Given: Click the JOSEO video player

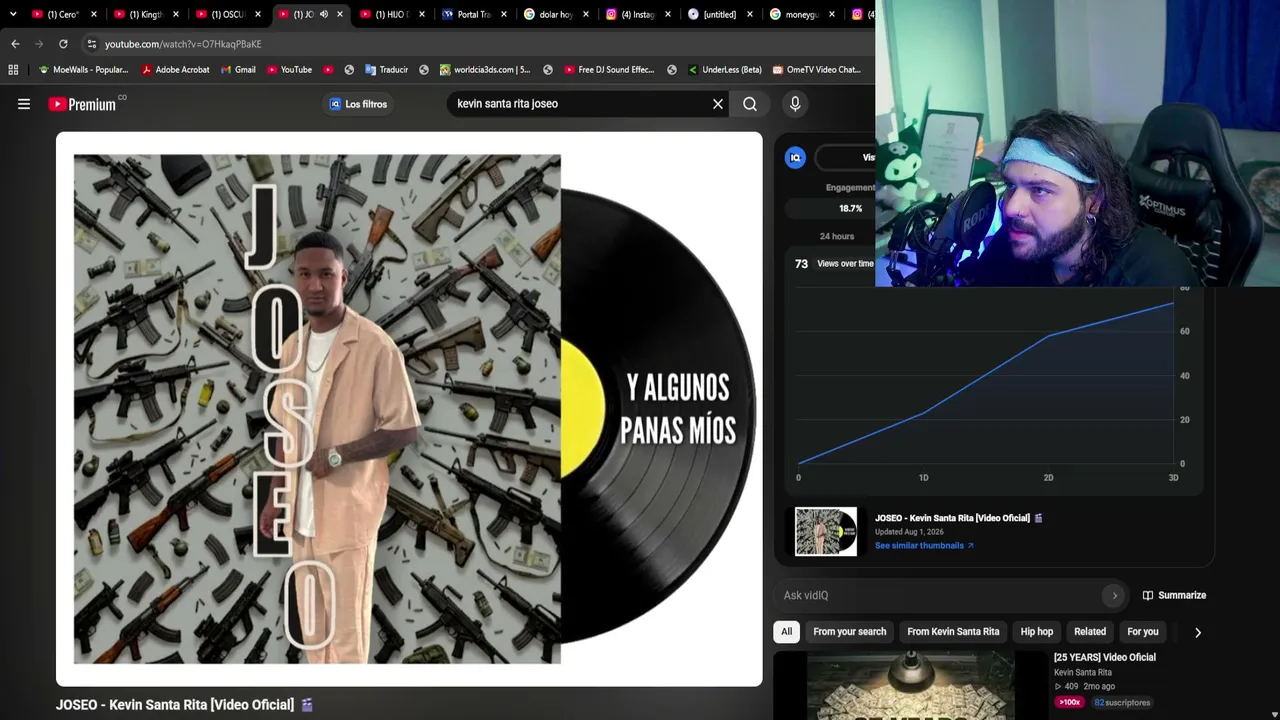Looking at the screenshot, I should pyautogui.click(x=409, y=409).
